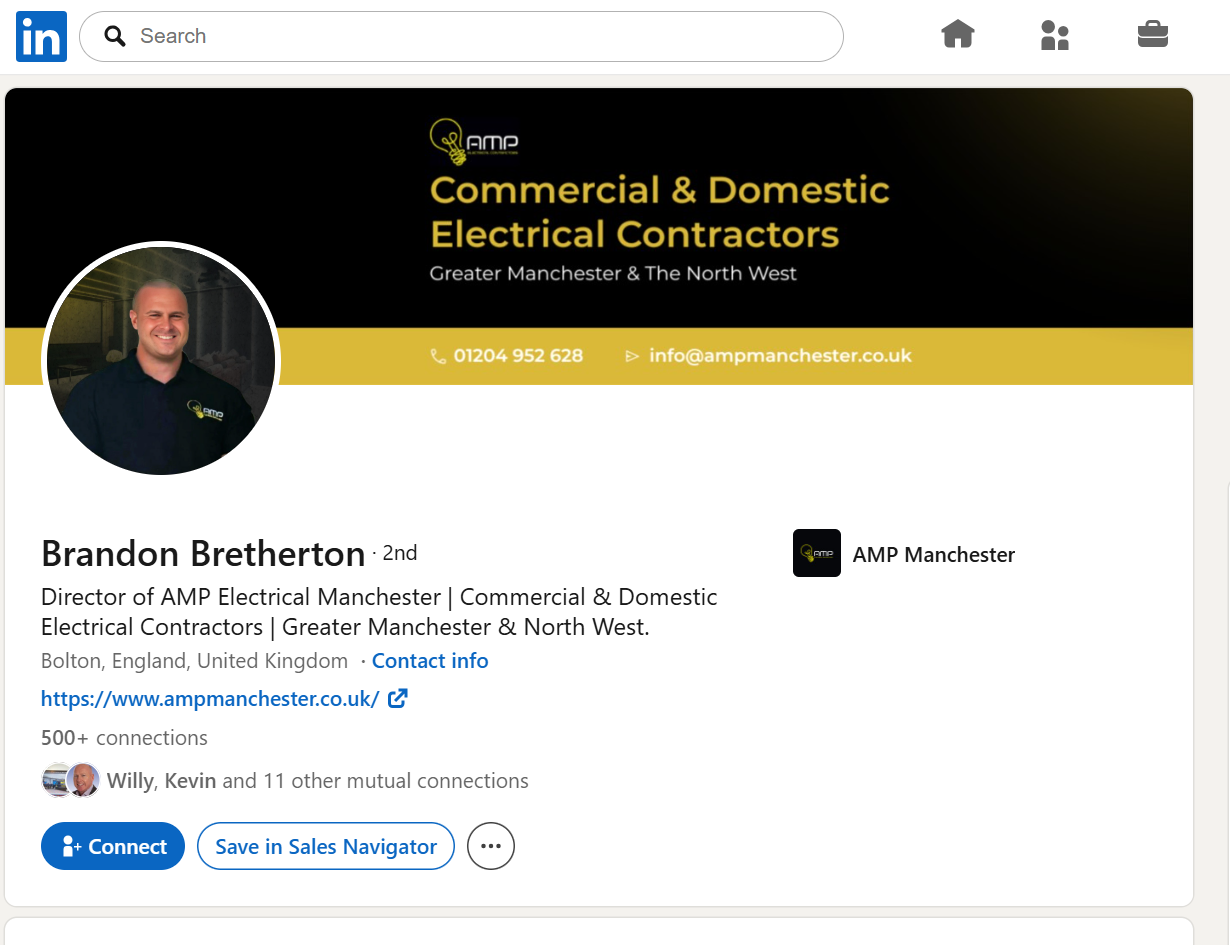View 500+ connections
Image resolution: width=1230 pixels, height=945 pixels.
point(124,738)
